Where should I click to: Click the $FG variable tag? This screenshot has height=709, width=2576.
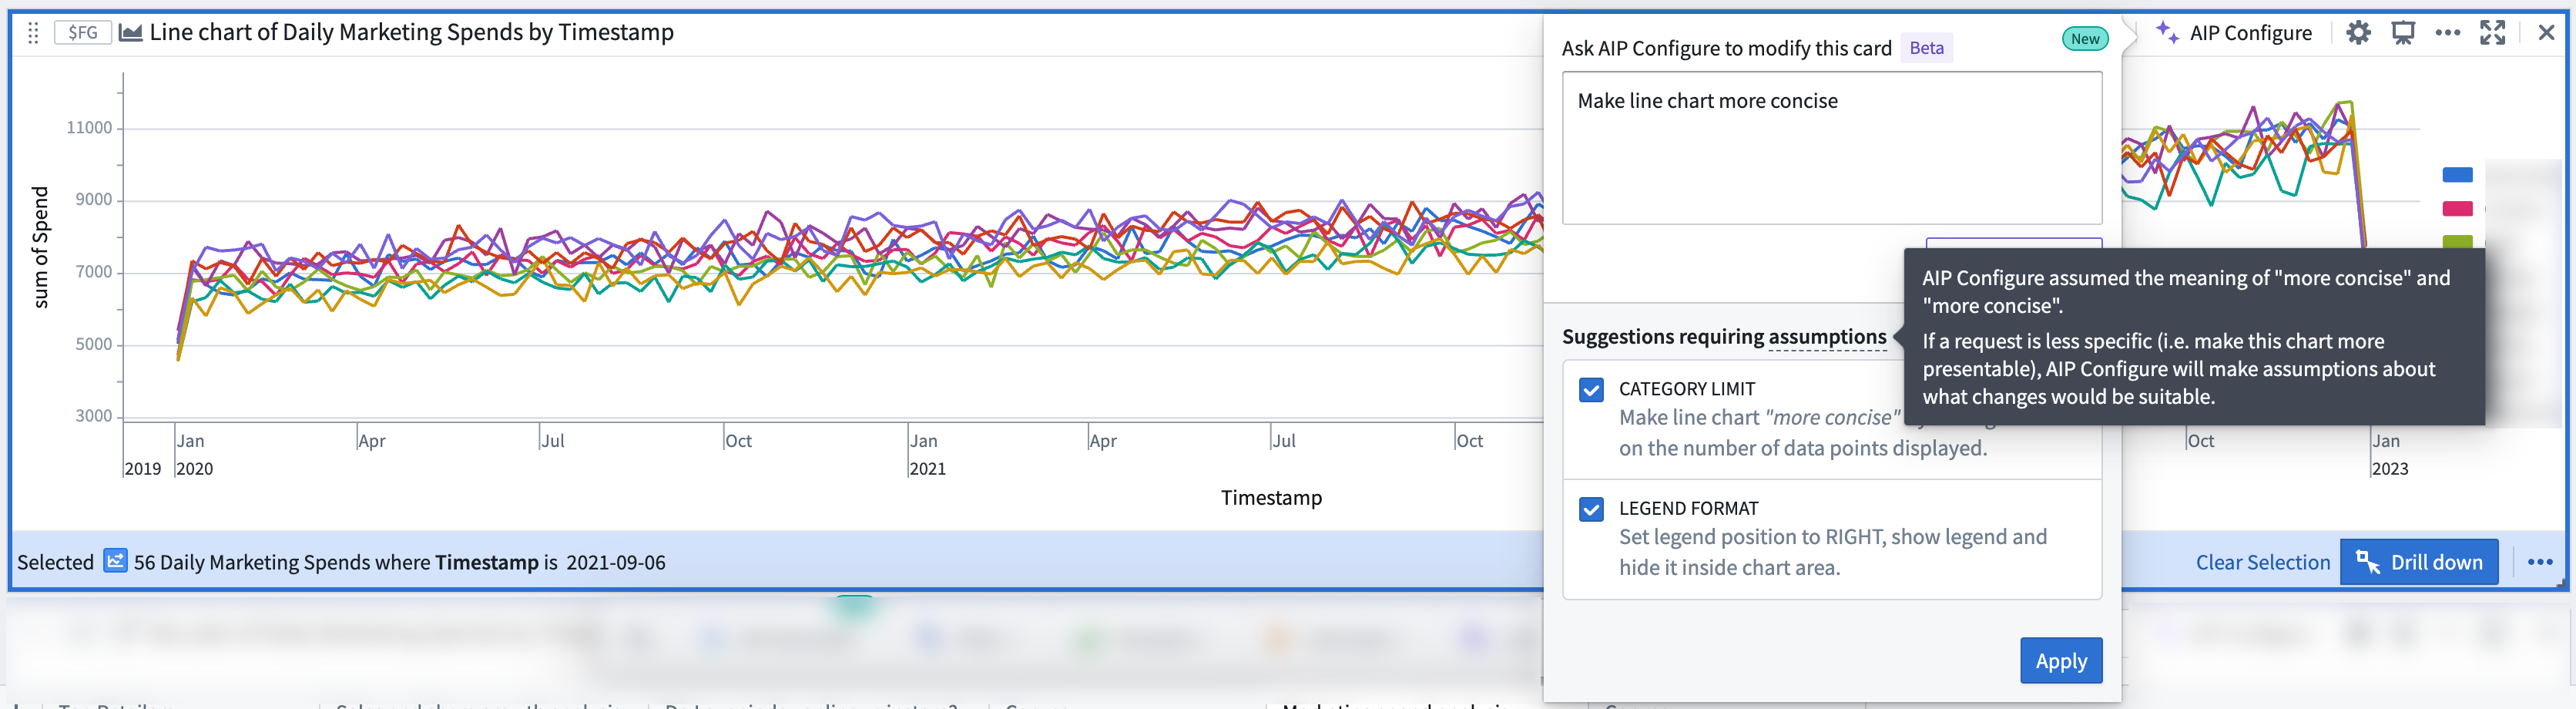pyautogui.click(x=82, y=33)
